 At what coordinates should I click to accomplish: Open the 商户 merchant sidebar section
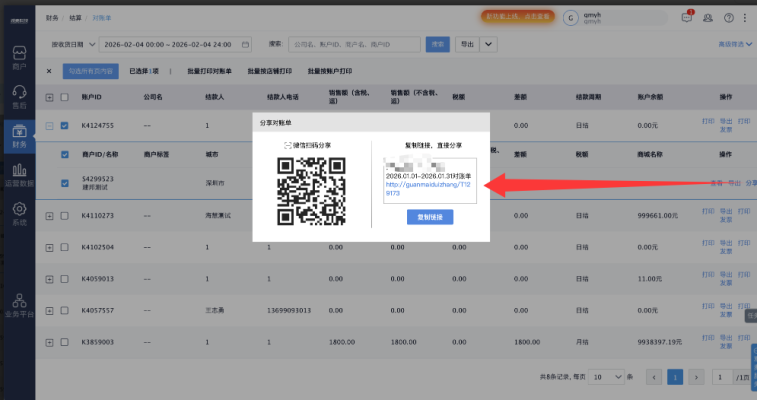[x=19, y=57]
